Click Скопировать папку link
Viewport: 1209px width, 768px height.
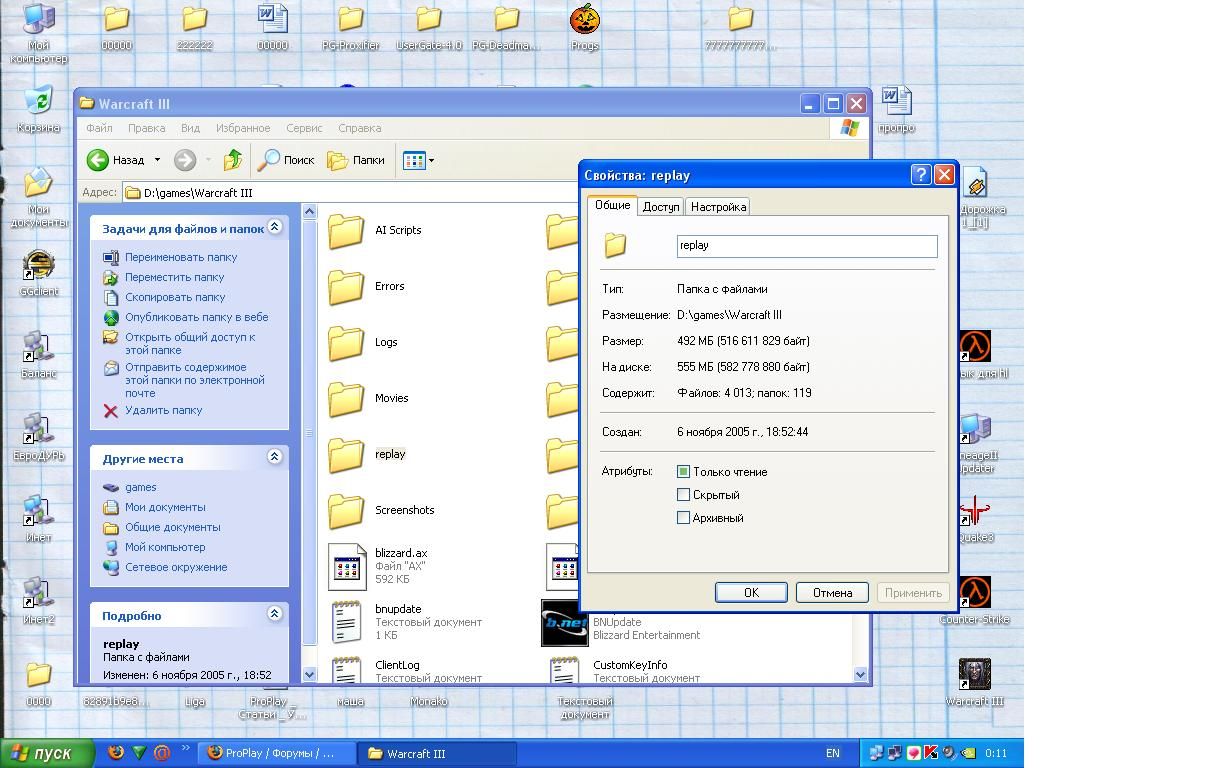[x=175, y=297]
